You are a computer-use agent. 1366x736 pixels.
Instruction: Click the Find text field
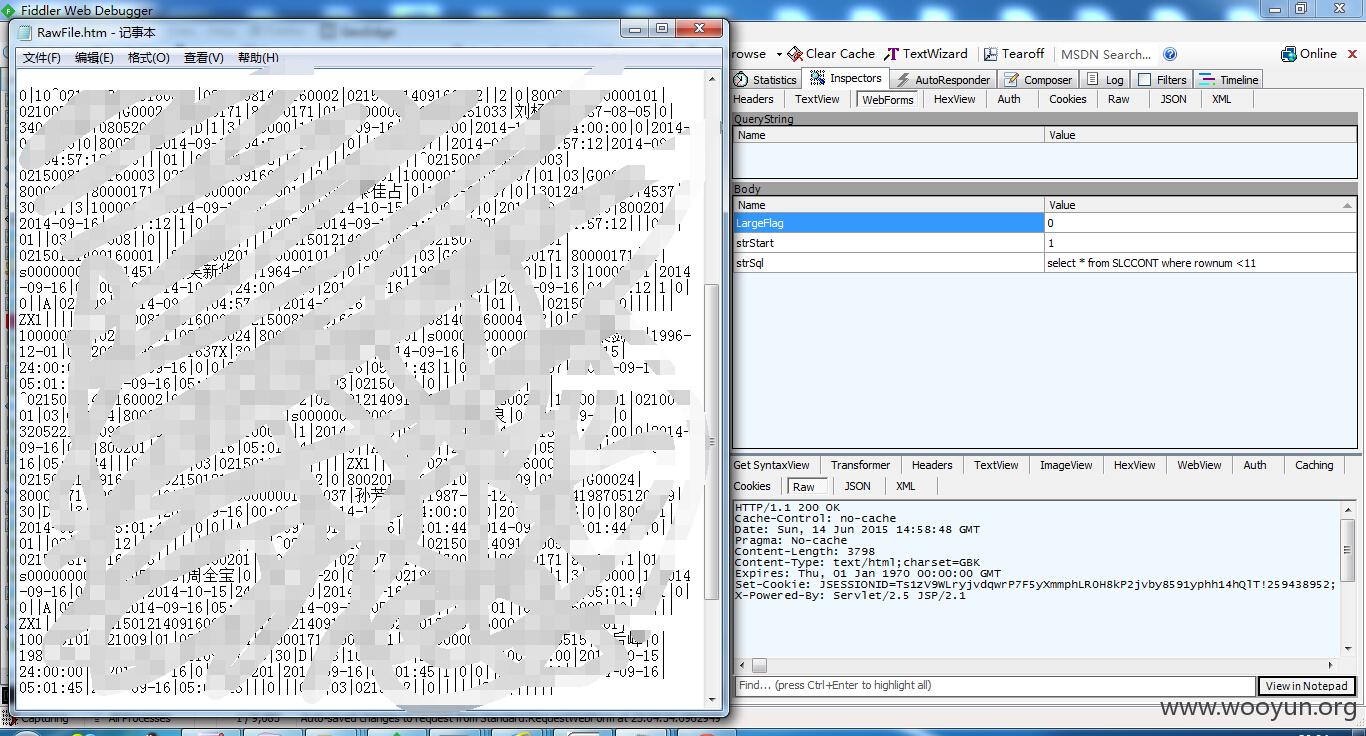[995, 685]
